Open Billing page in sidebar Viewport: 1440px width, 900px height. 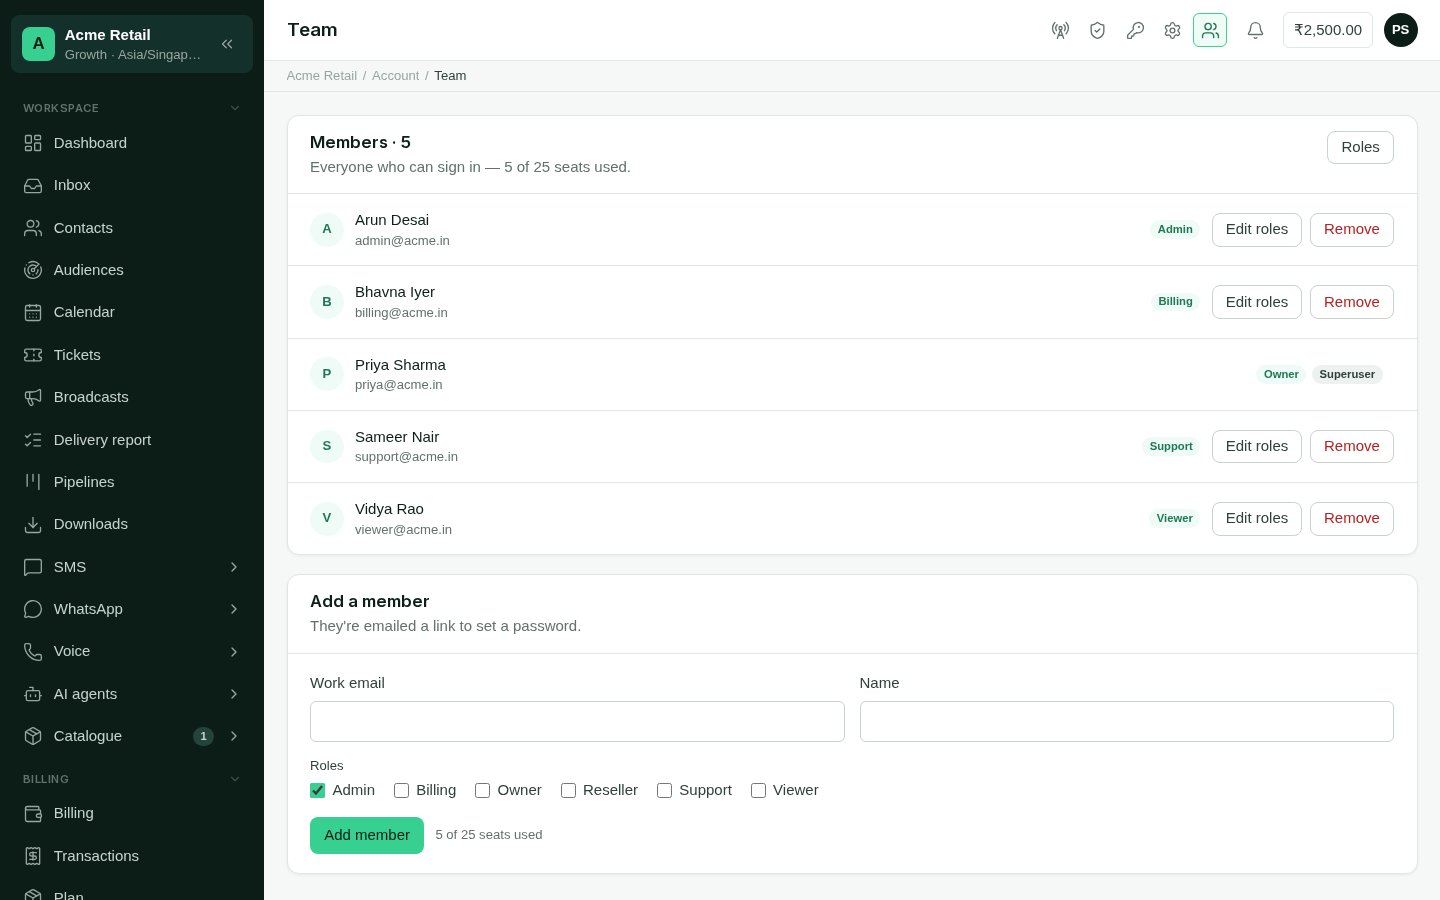click(132, 813)
